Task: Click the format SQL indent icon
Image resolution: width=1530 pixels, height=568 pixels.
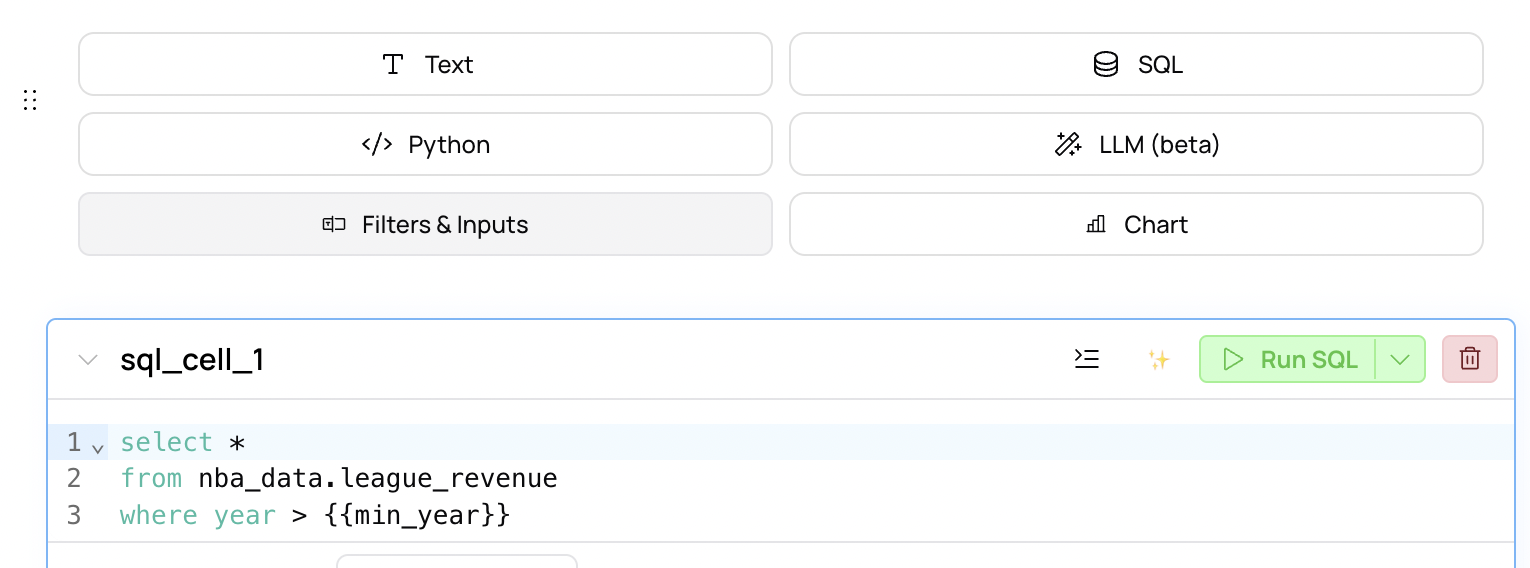Action: pyautogui.click(x=1087, y=359)
